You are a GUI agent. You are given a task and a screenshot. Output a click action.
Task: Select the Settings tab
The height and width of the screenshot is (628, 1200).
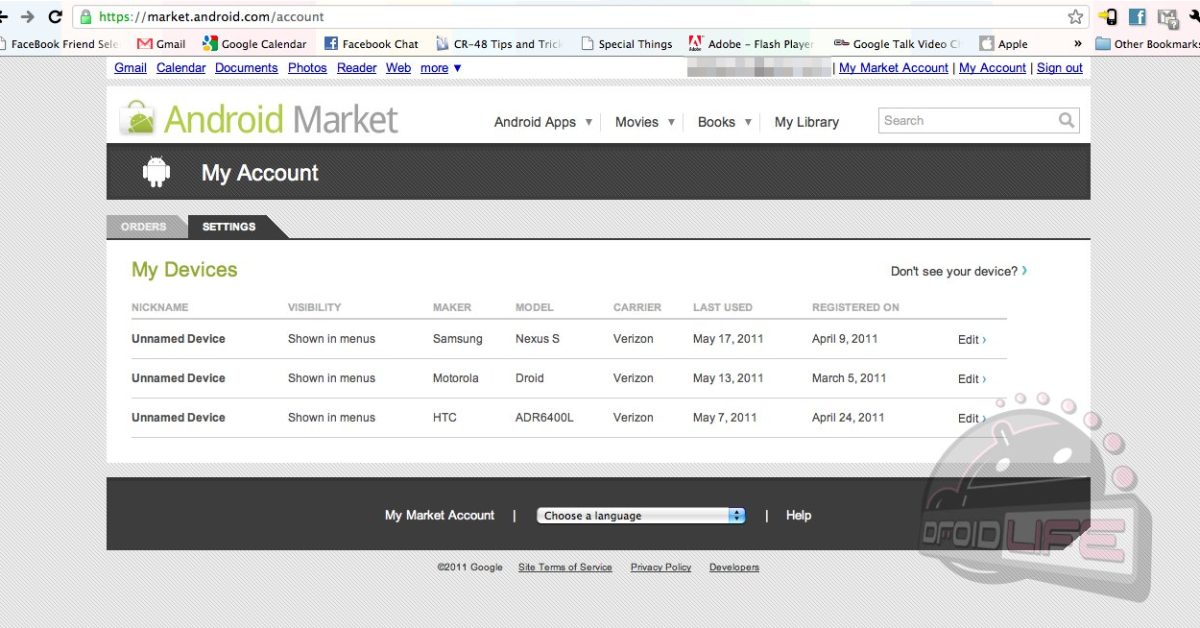point(229,227)
